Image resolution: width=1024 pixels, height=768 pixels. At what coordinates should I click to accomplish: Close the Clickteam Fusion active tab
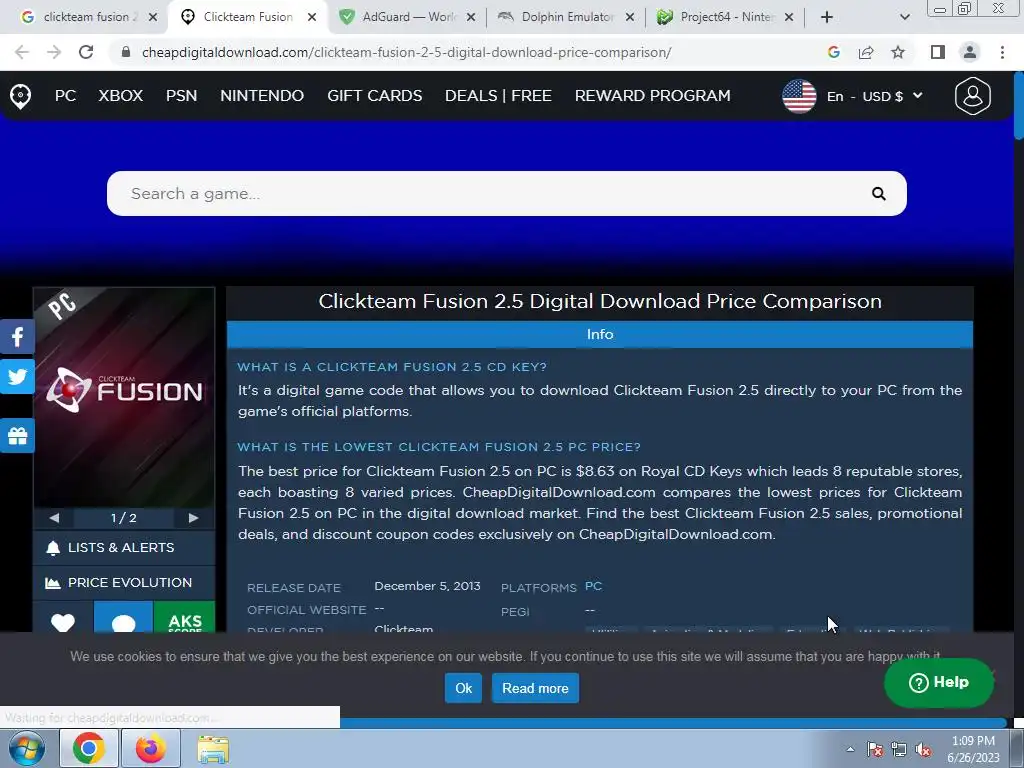312,17
